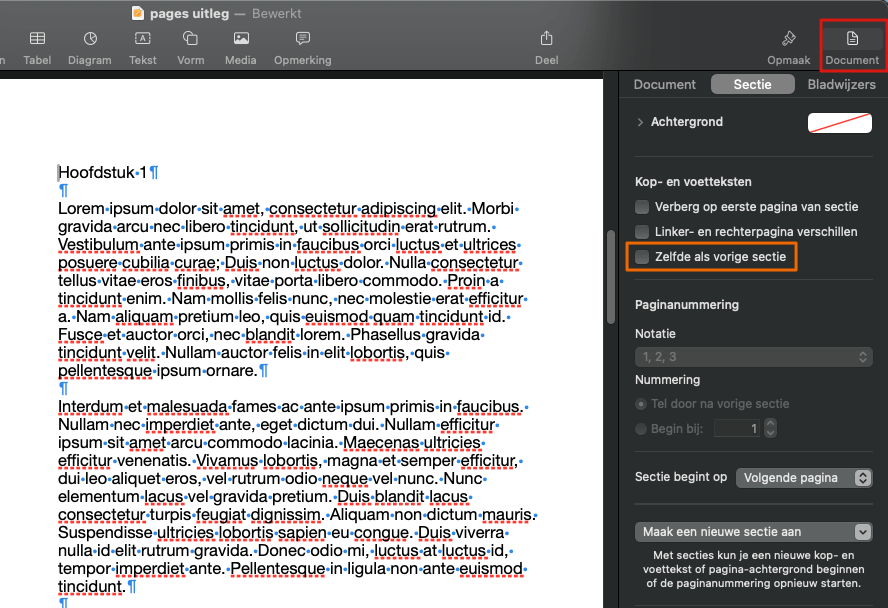Switch to the Document tab
Screen dimensions: 888x608
pos(664,84)
